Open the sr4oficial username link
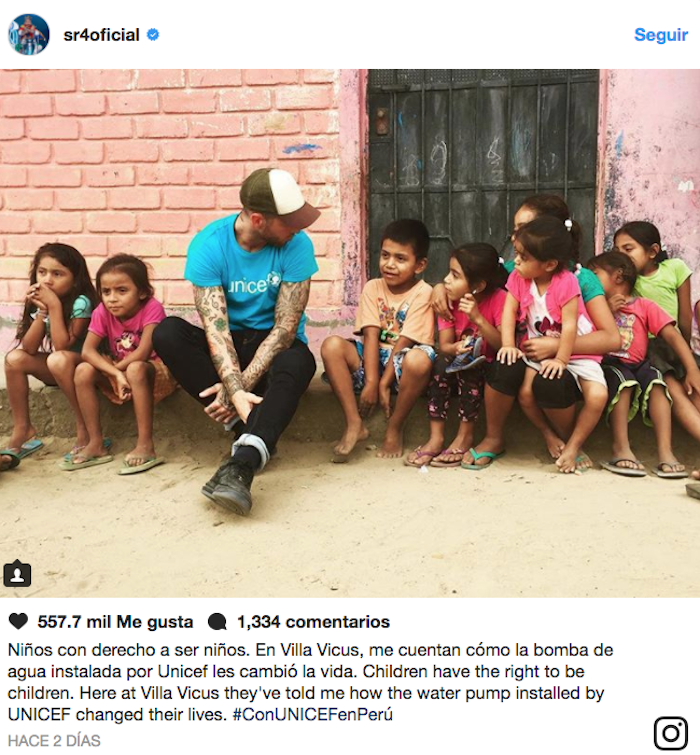The height and width of the screenshot is (755, 700). pos(102,35)
